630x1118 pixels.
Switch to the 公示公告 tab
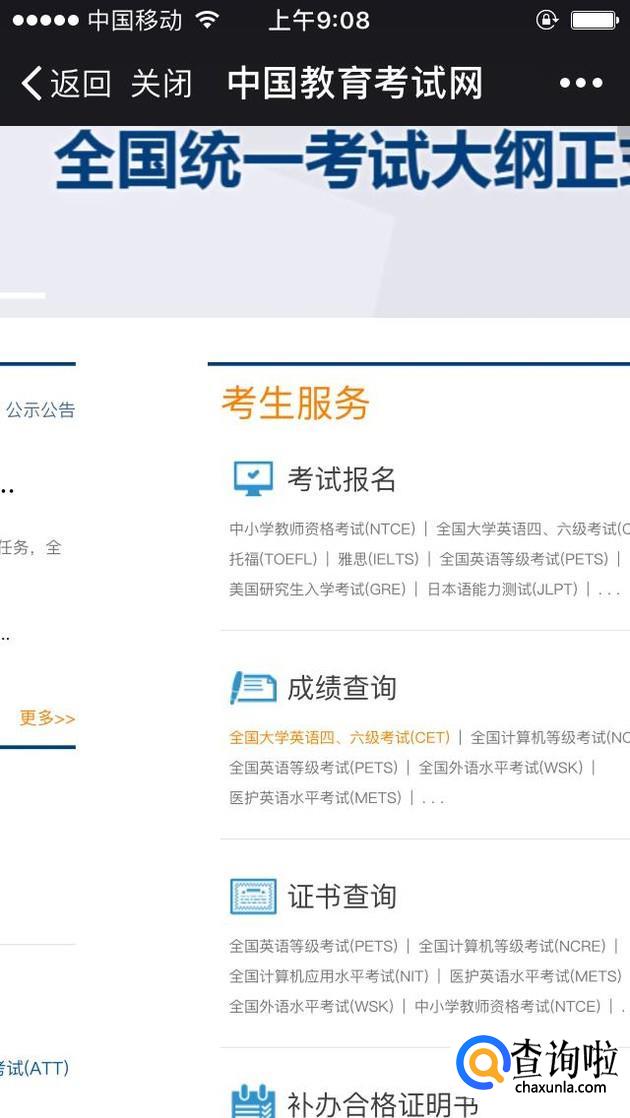click(40, 410)
